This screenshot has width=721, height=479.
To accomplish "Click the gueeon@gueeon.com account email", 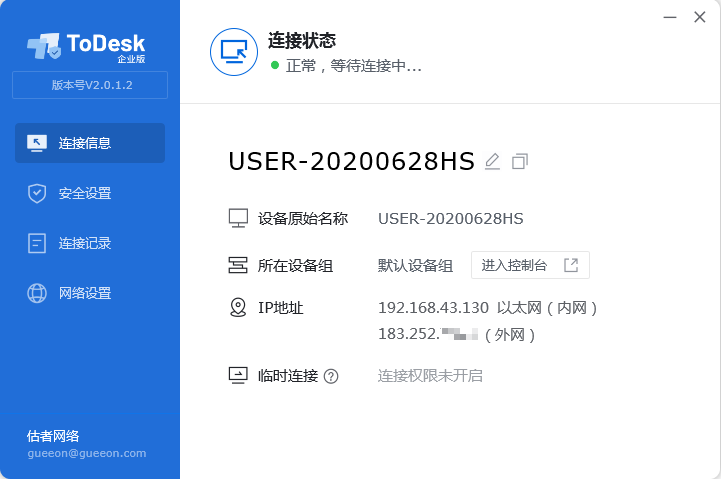I will point(87,453).
